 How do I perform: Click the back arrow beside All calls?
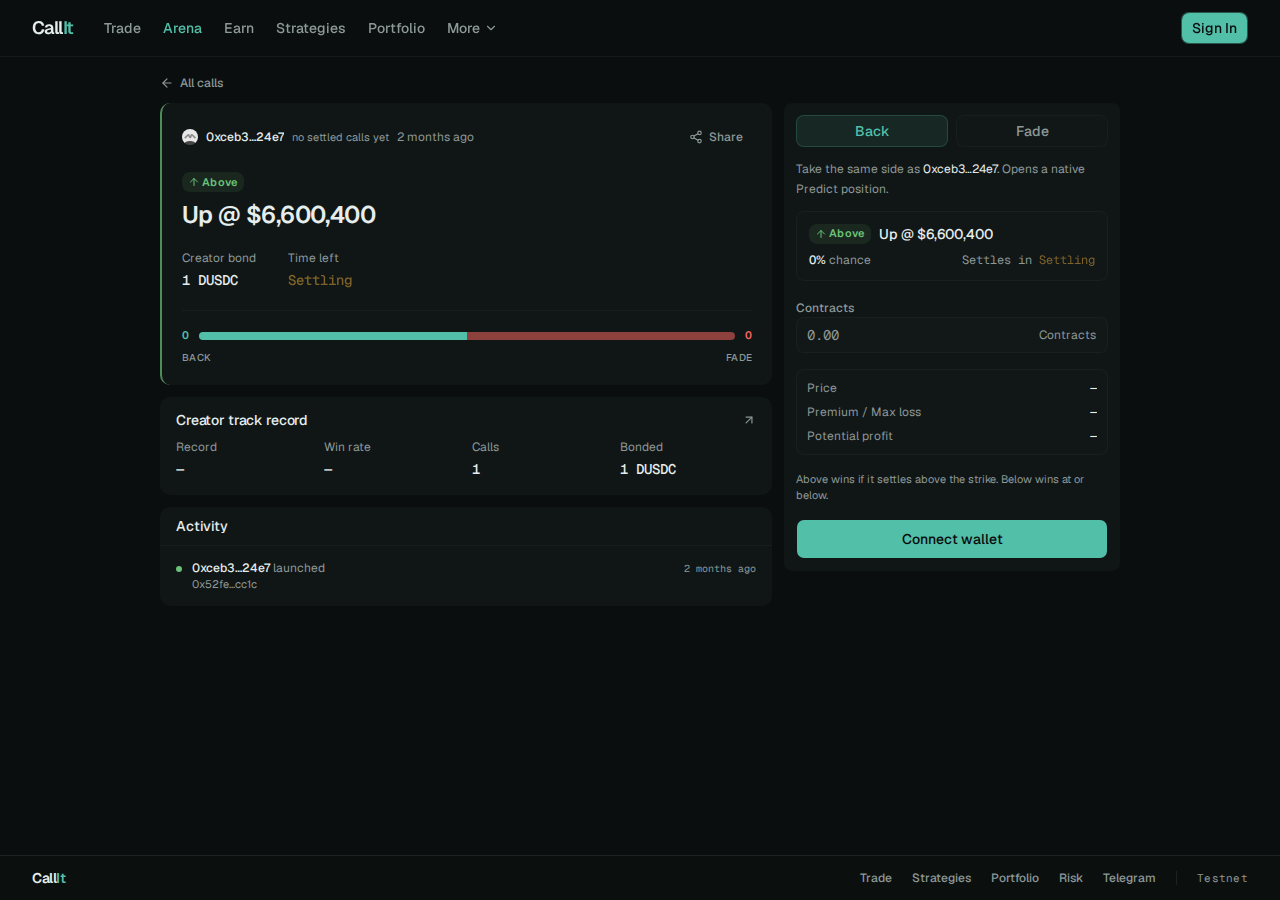coord(166,83)
